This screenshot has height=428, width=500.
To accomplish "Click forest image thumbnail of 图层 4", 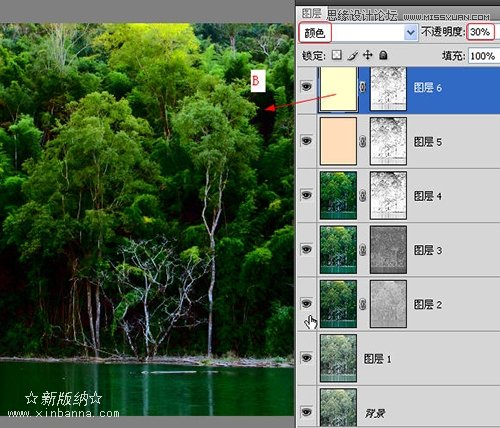I will pos(338,195).
